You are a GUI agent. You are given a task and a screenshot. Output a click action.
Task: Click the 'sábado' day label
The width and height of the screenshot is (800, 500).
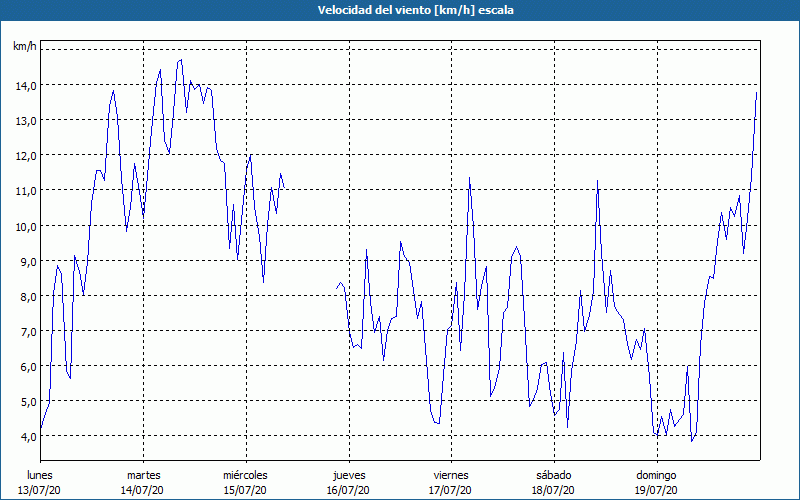pos(554,475)
